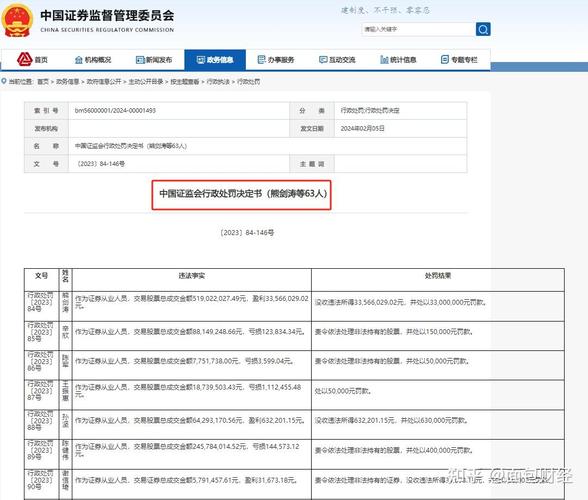The width and height of the screenshot is (588, 500).
Task: Select the highlighted 政务信息 nav tab
Action: pos(215,60)
